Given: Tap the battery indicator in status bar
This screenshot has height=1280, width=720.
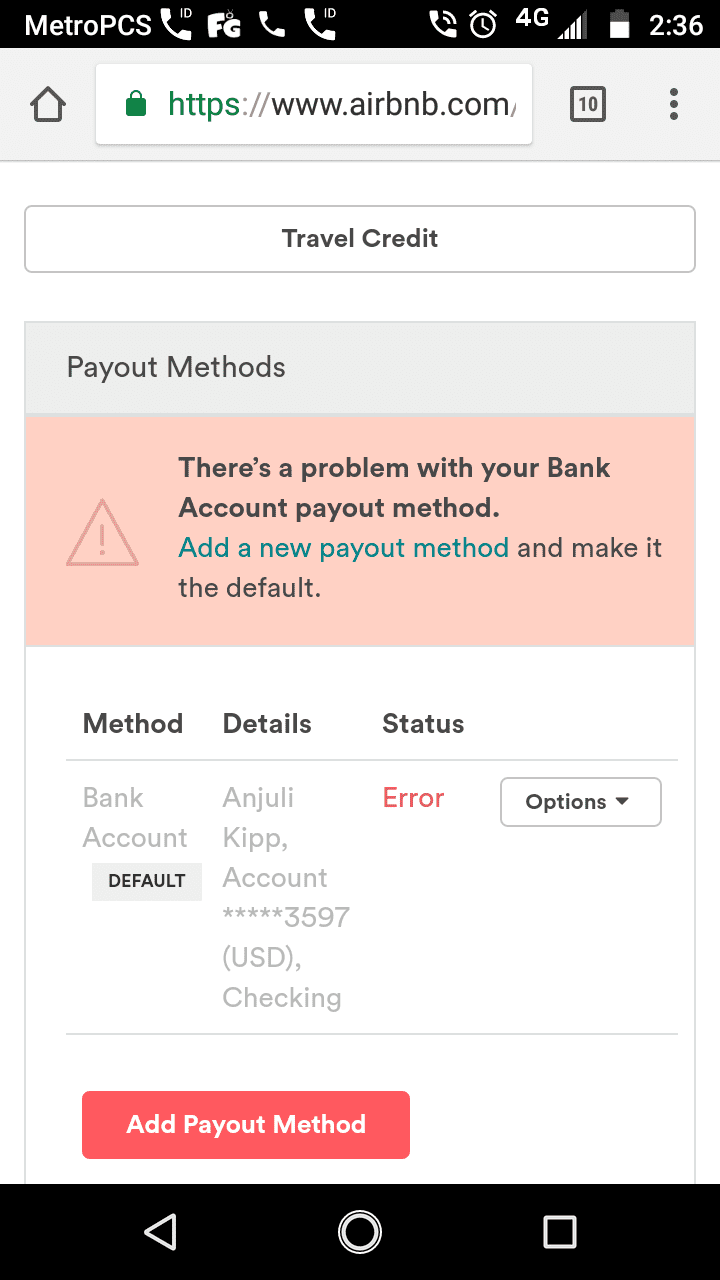Looking at the screenshot, I should [620, 24].
